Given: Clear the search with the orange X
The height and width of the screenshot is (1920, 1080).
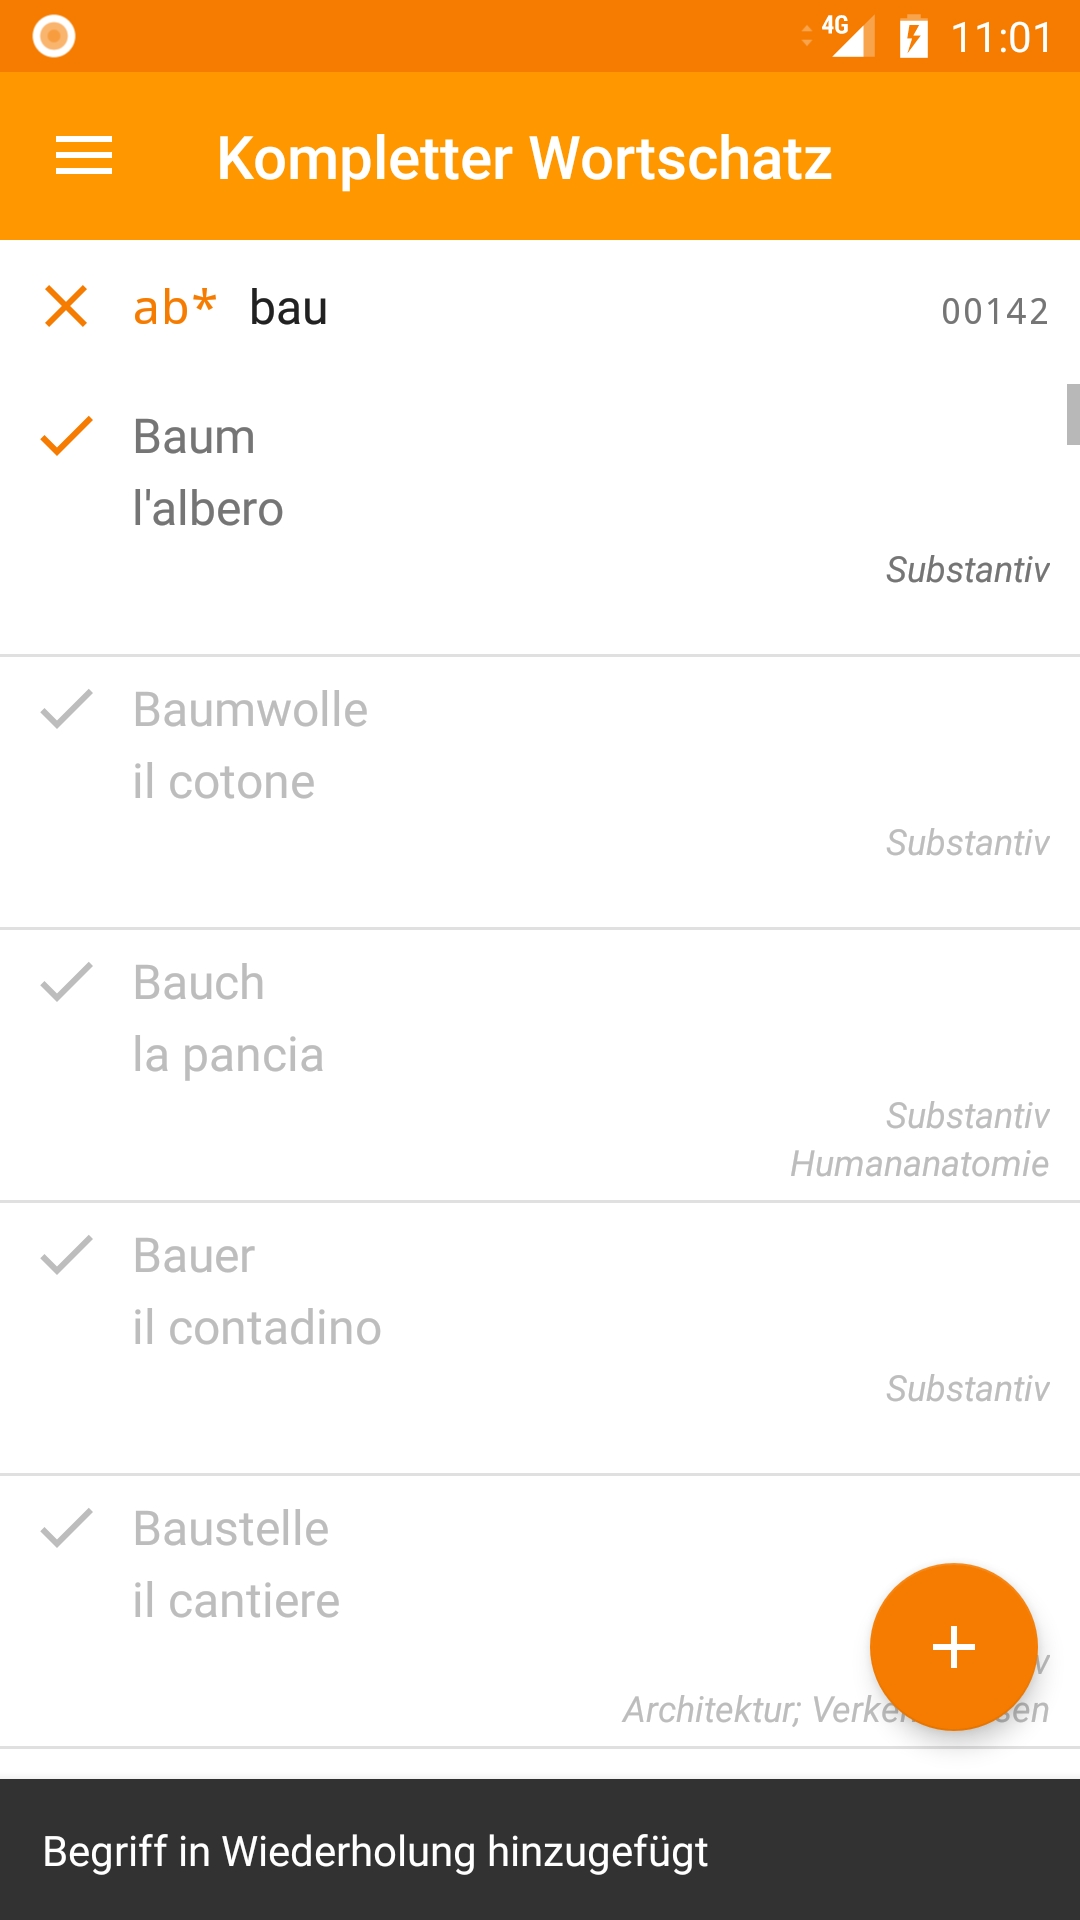Looking at the screenshot, I should (66, 306).
